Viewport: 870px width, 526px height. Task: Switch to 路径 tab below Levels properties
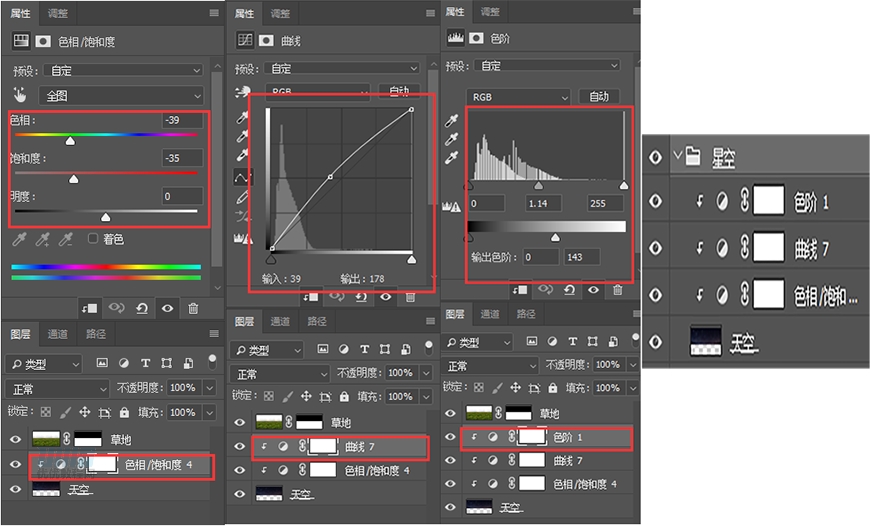[x=526, y=314]
